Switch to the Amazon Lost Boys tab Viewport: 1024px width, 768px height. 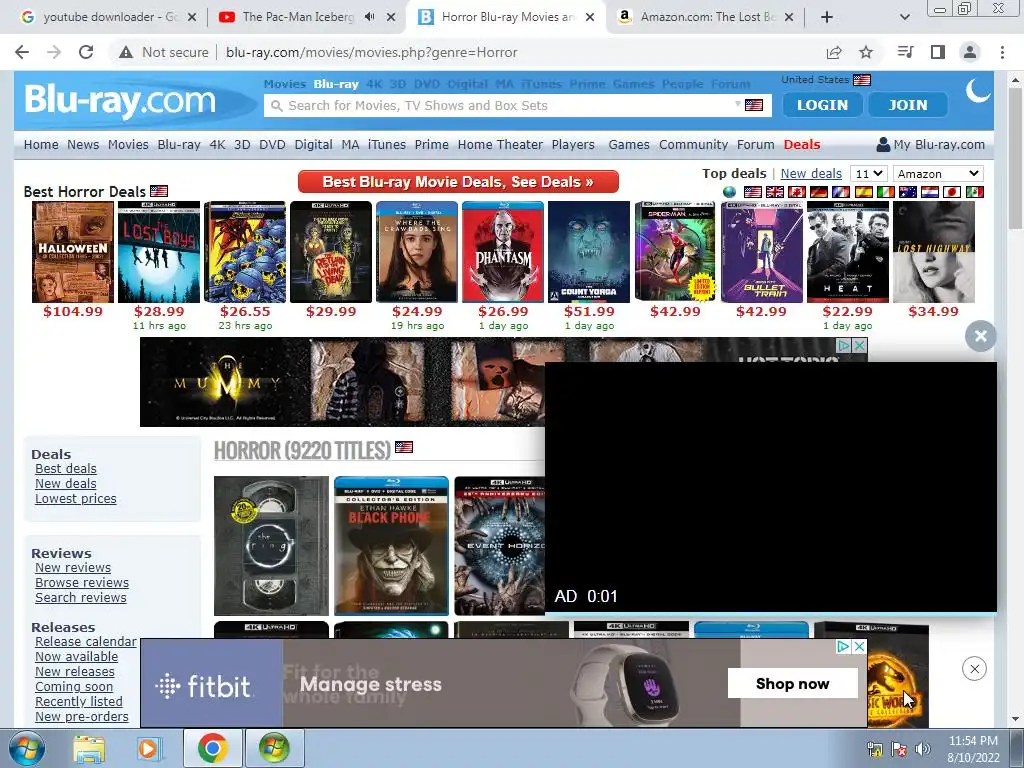(x=705, y=17)
